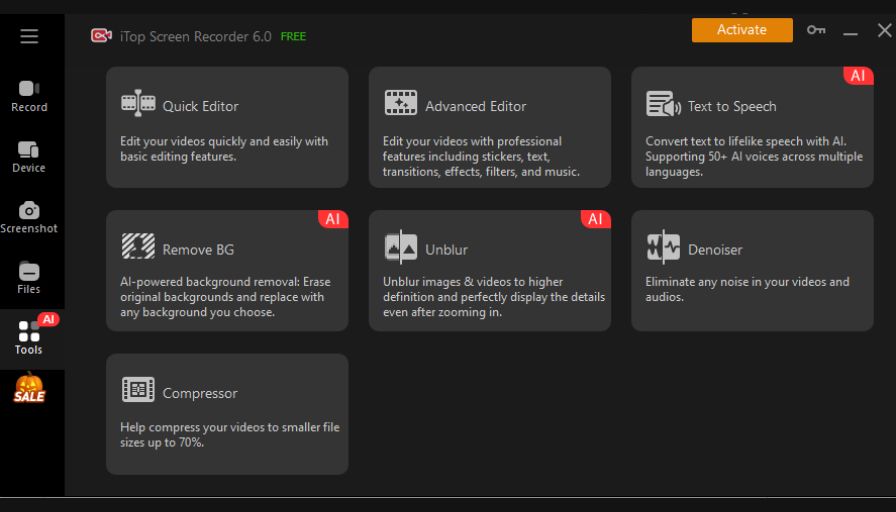896x512 pixels.
Task: Click 'Unblur images & videos' description
Action: (494, 297)
